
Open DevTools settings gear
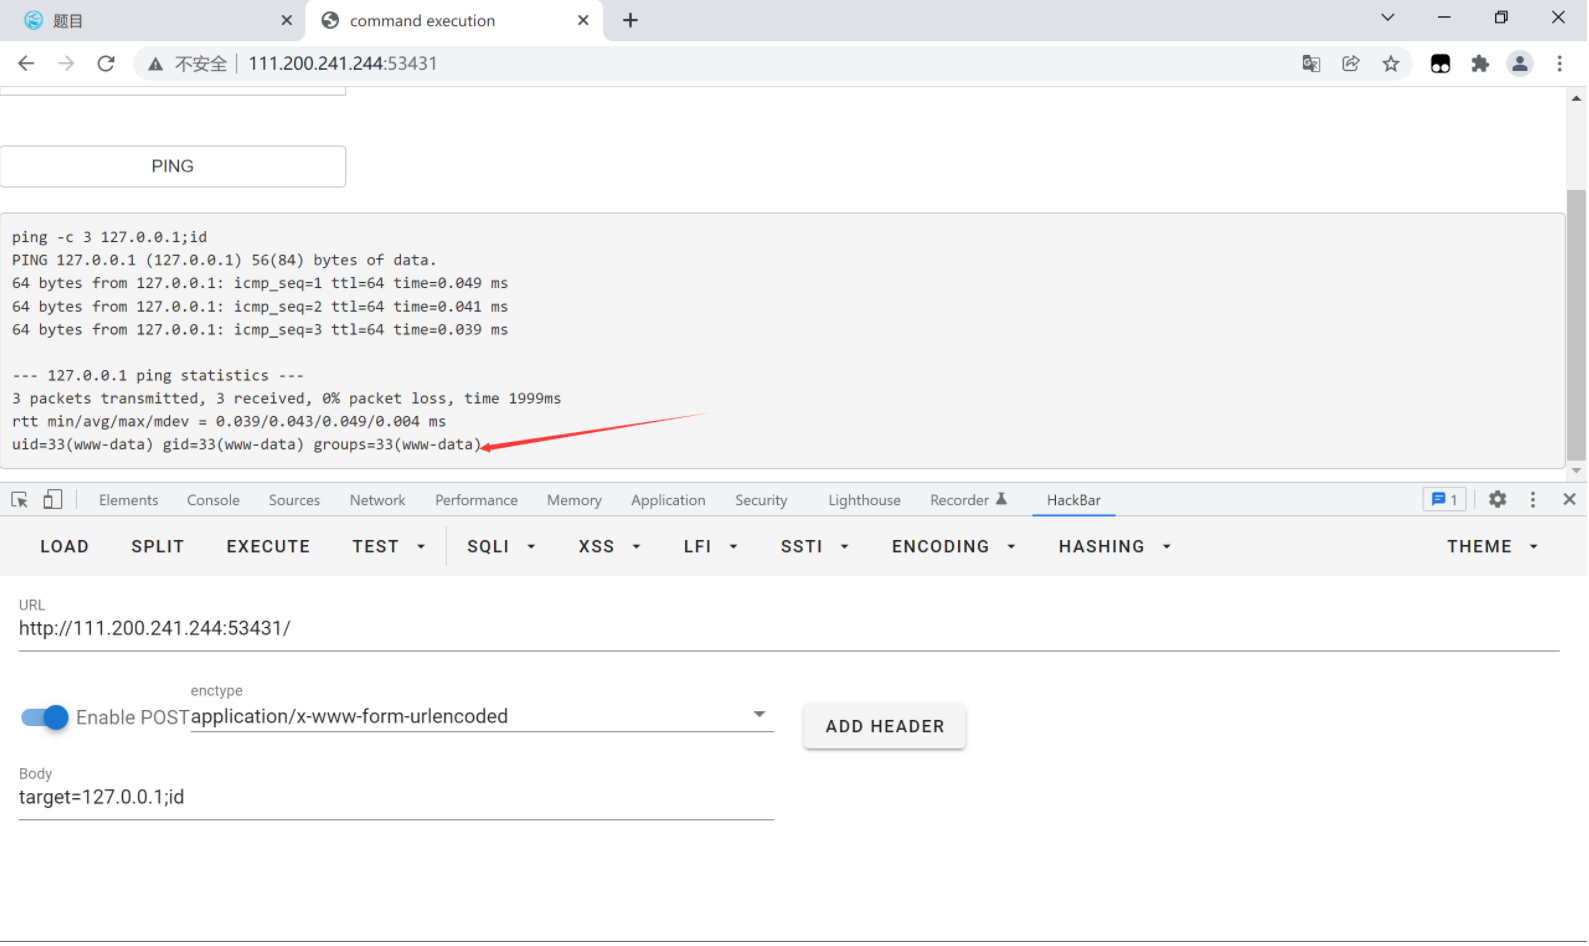tap(1497, 500)
